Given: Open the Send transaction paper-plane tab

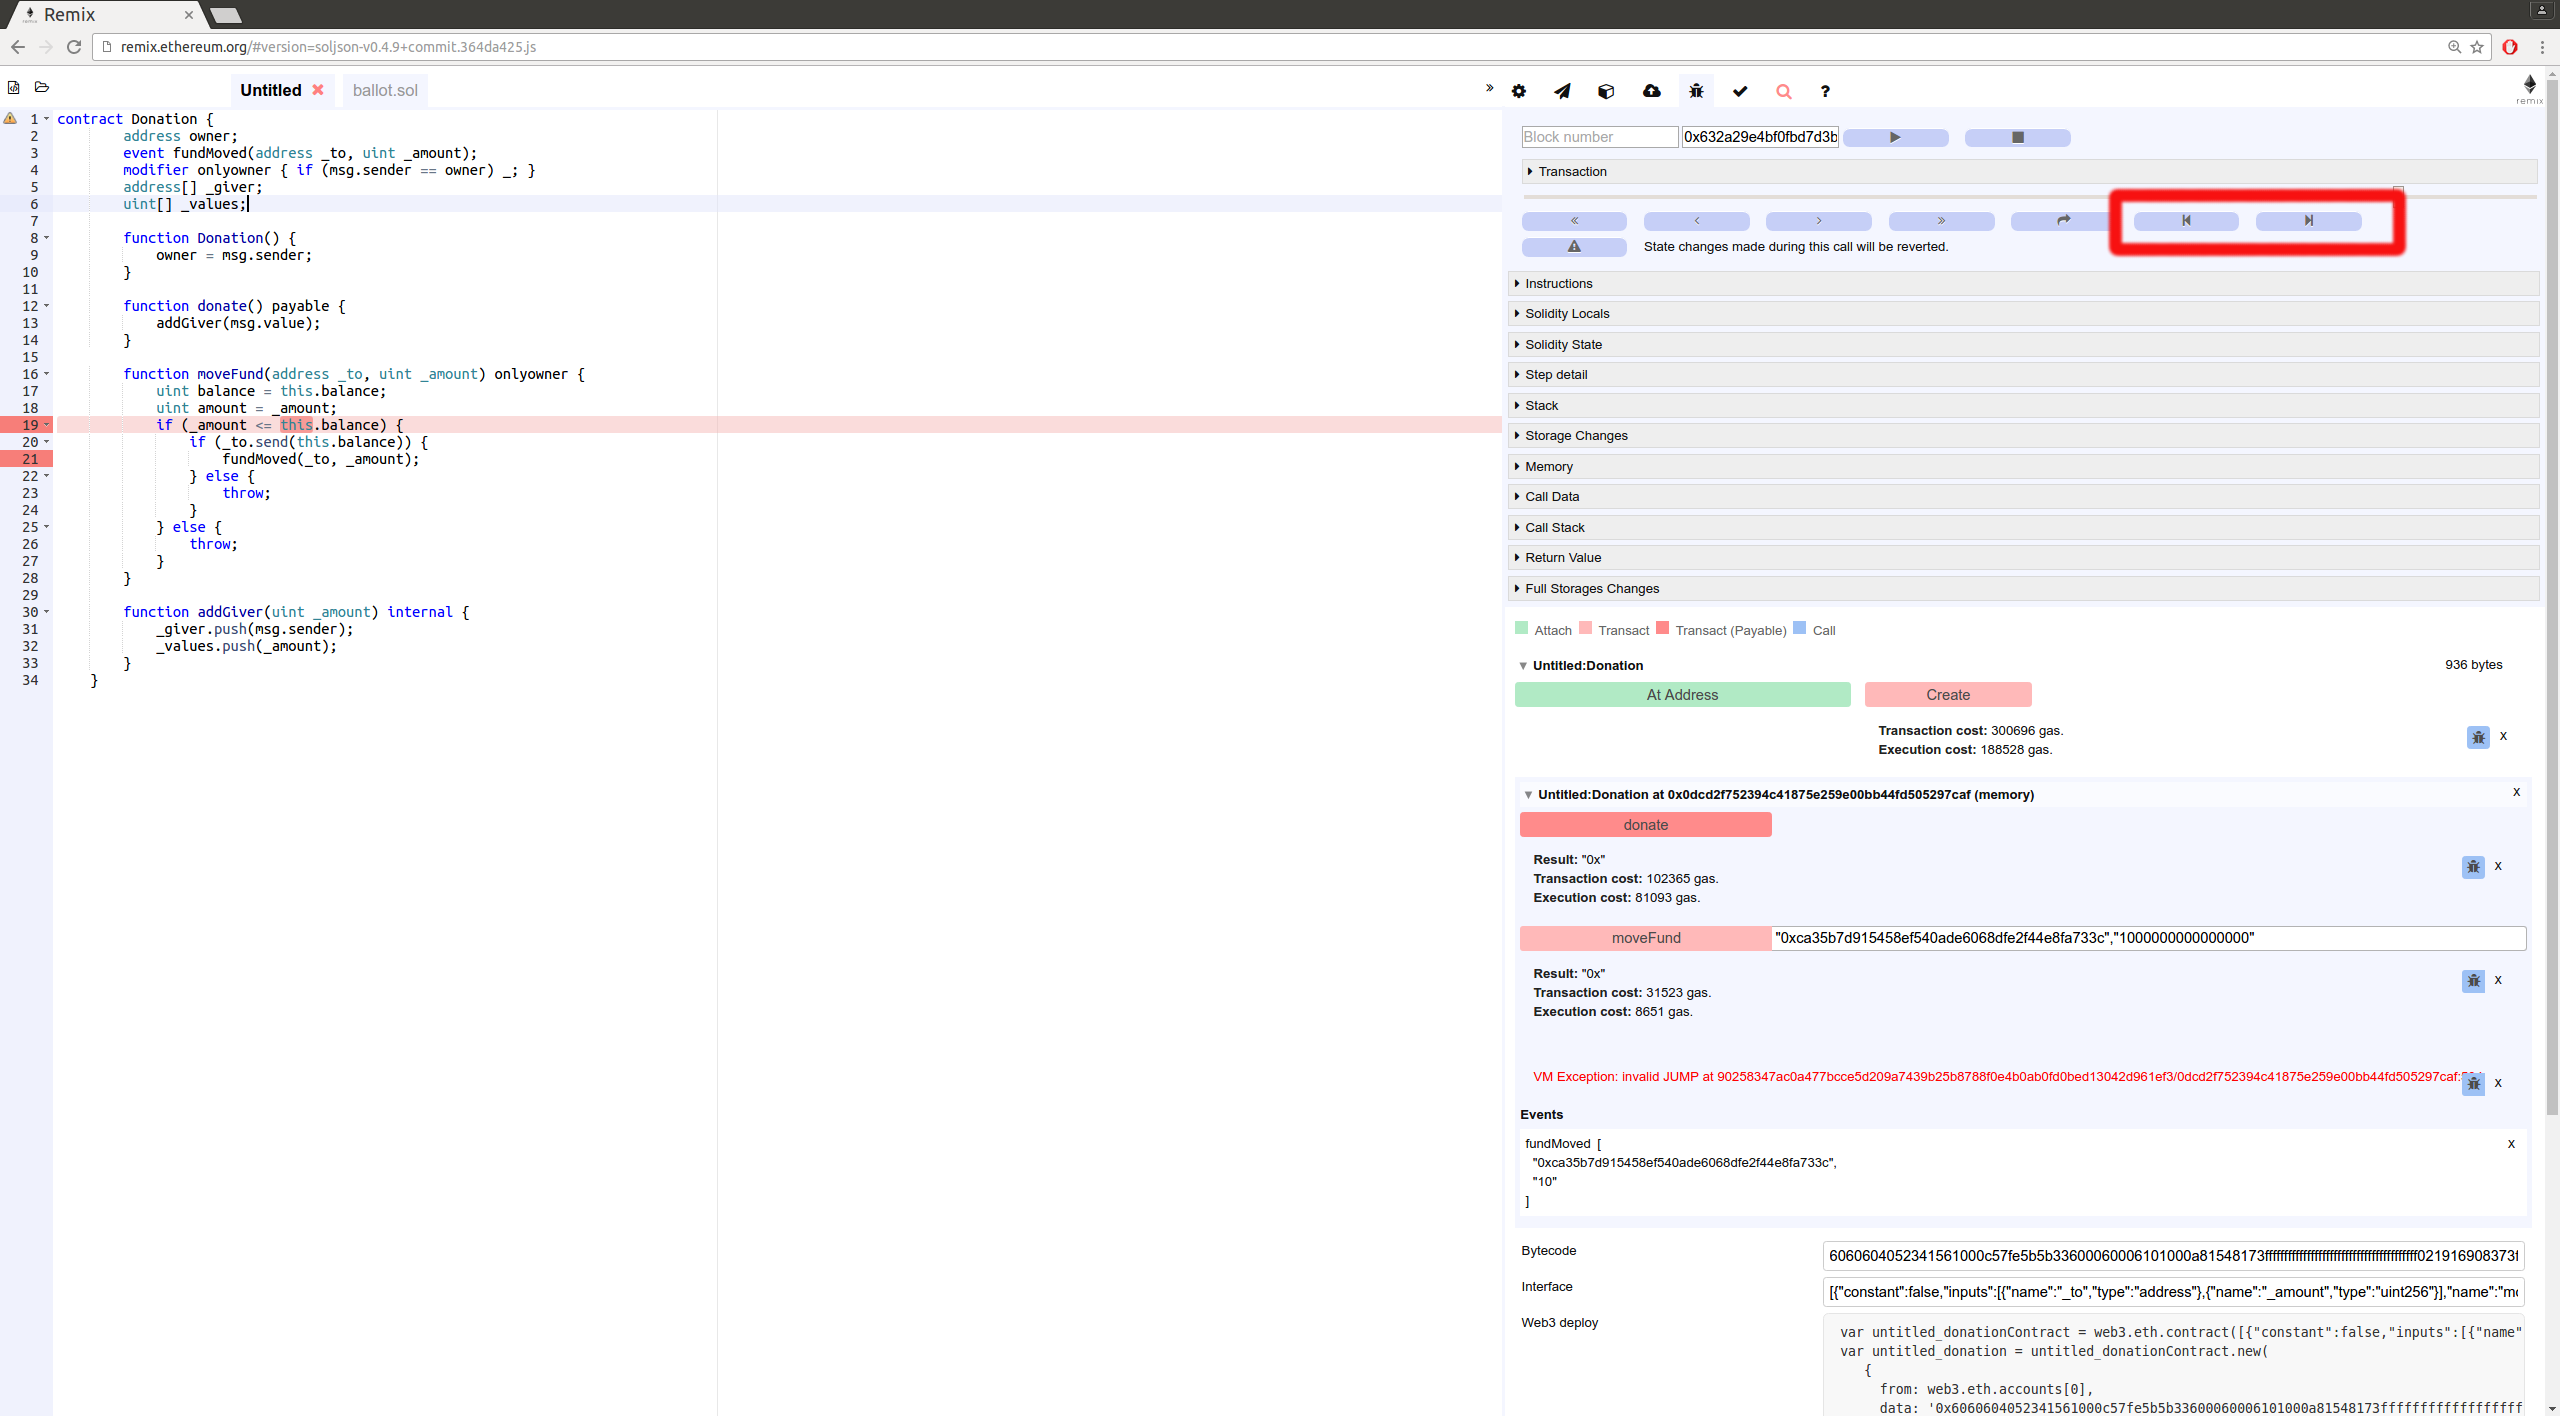Looking at the screenshot, I should click(x=1562, y=91).
